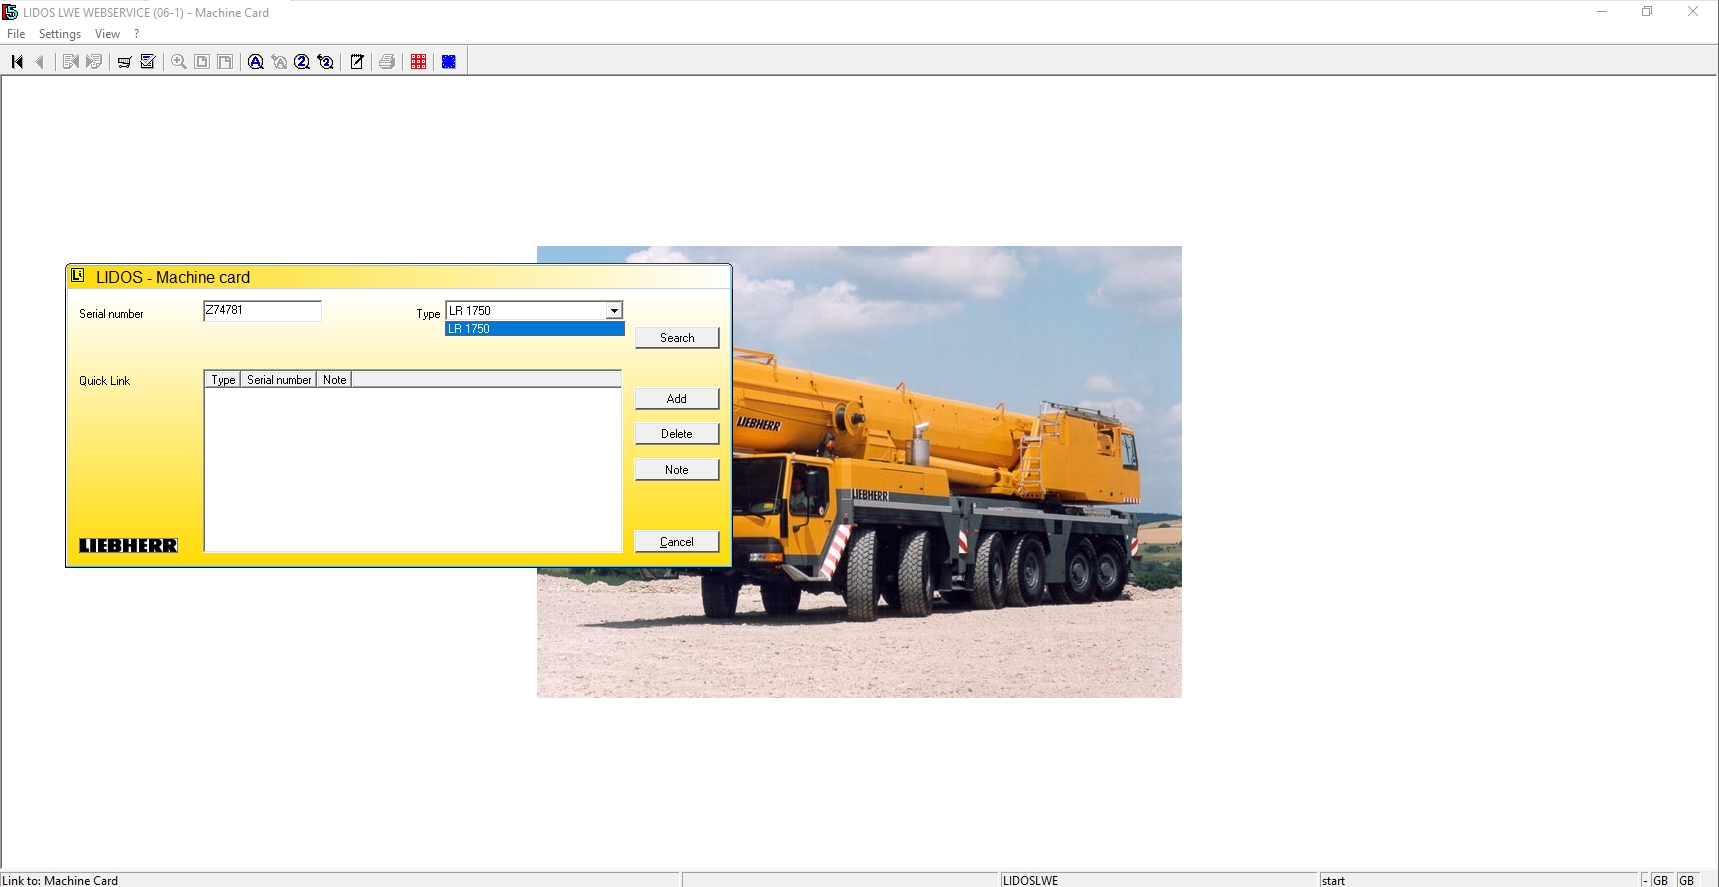This screenshot has height=887, width=1719.
Task: Click the 'LIDOSLWE' status bar text
Action: pos(1030,881)
